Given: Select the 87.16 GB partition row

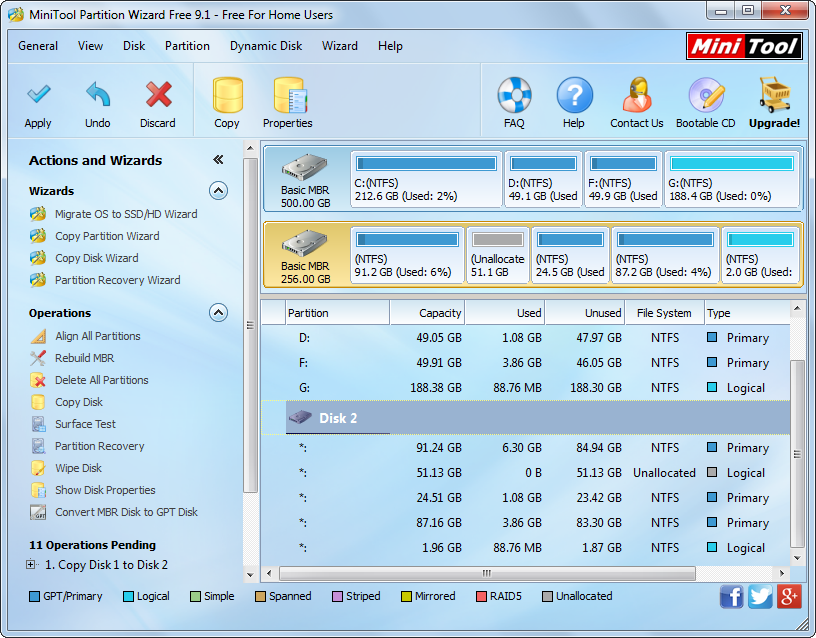Looking at the screenshot, I should pos(526,522).
